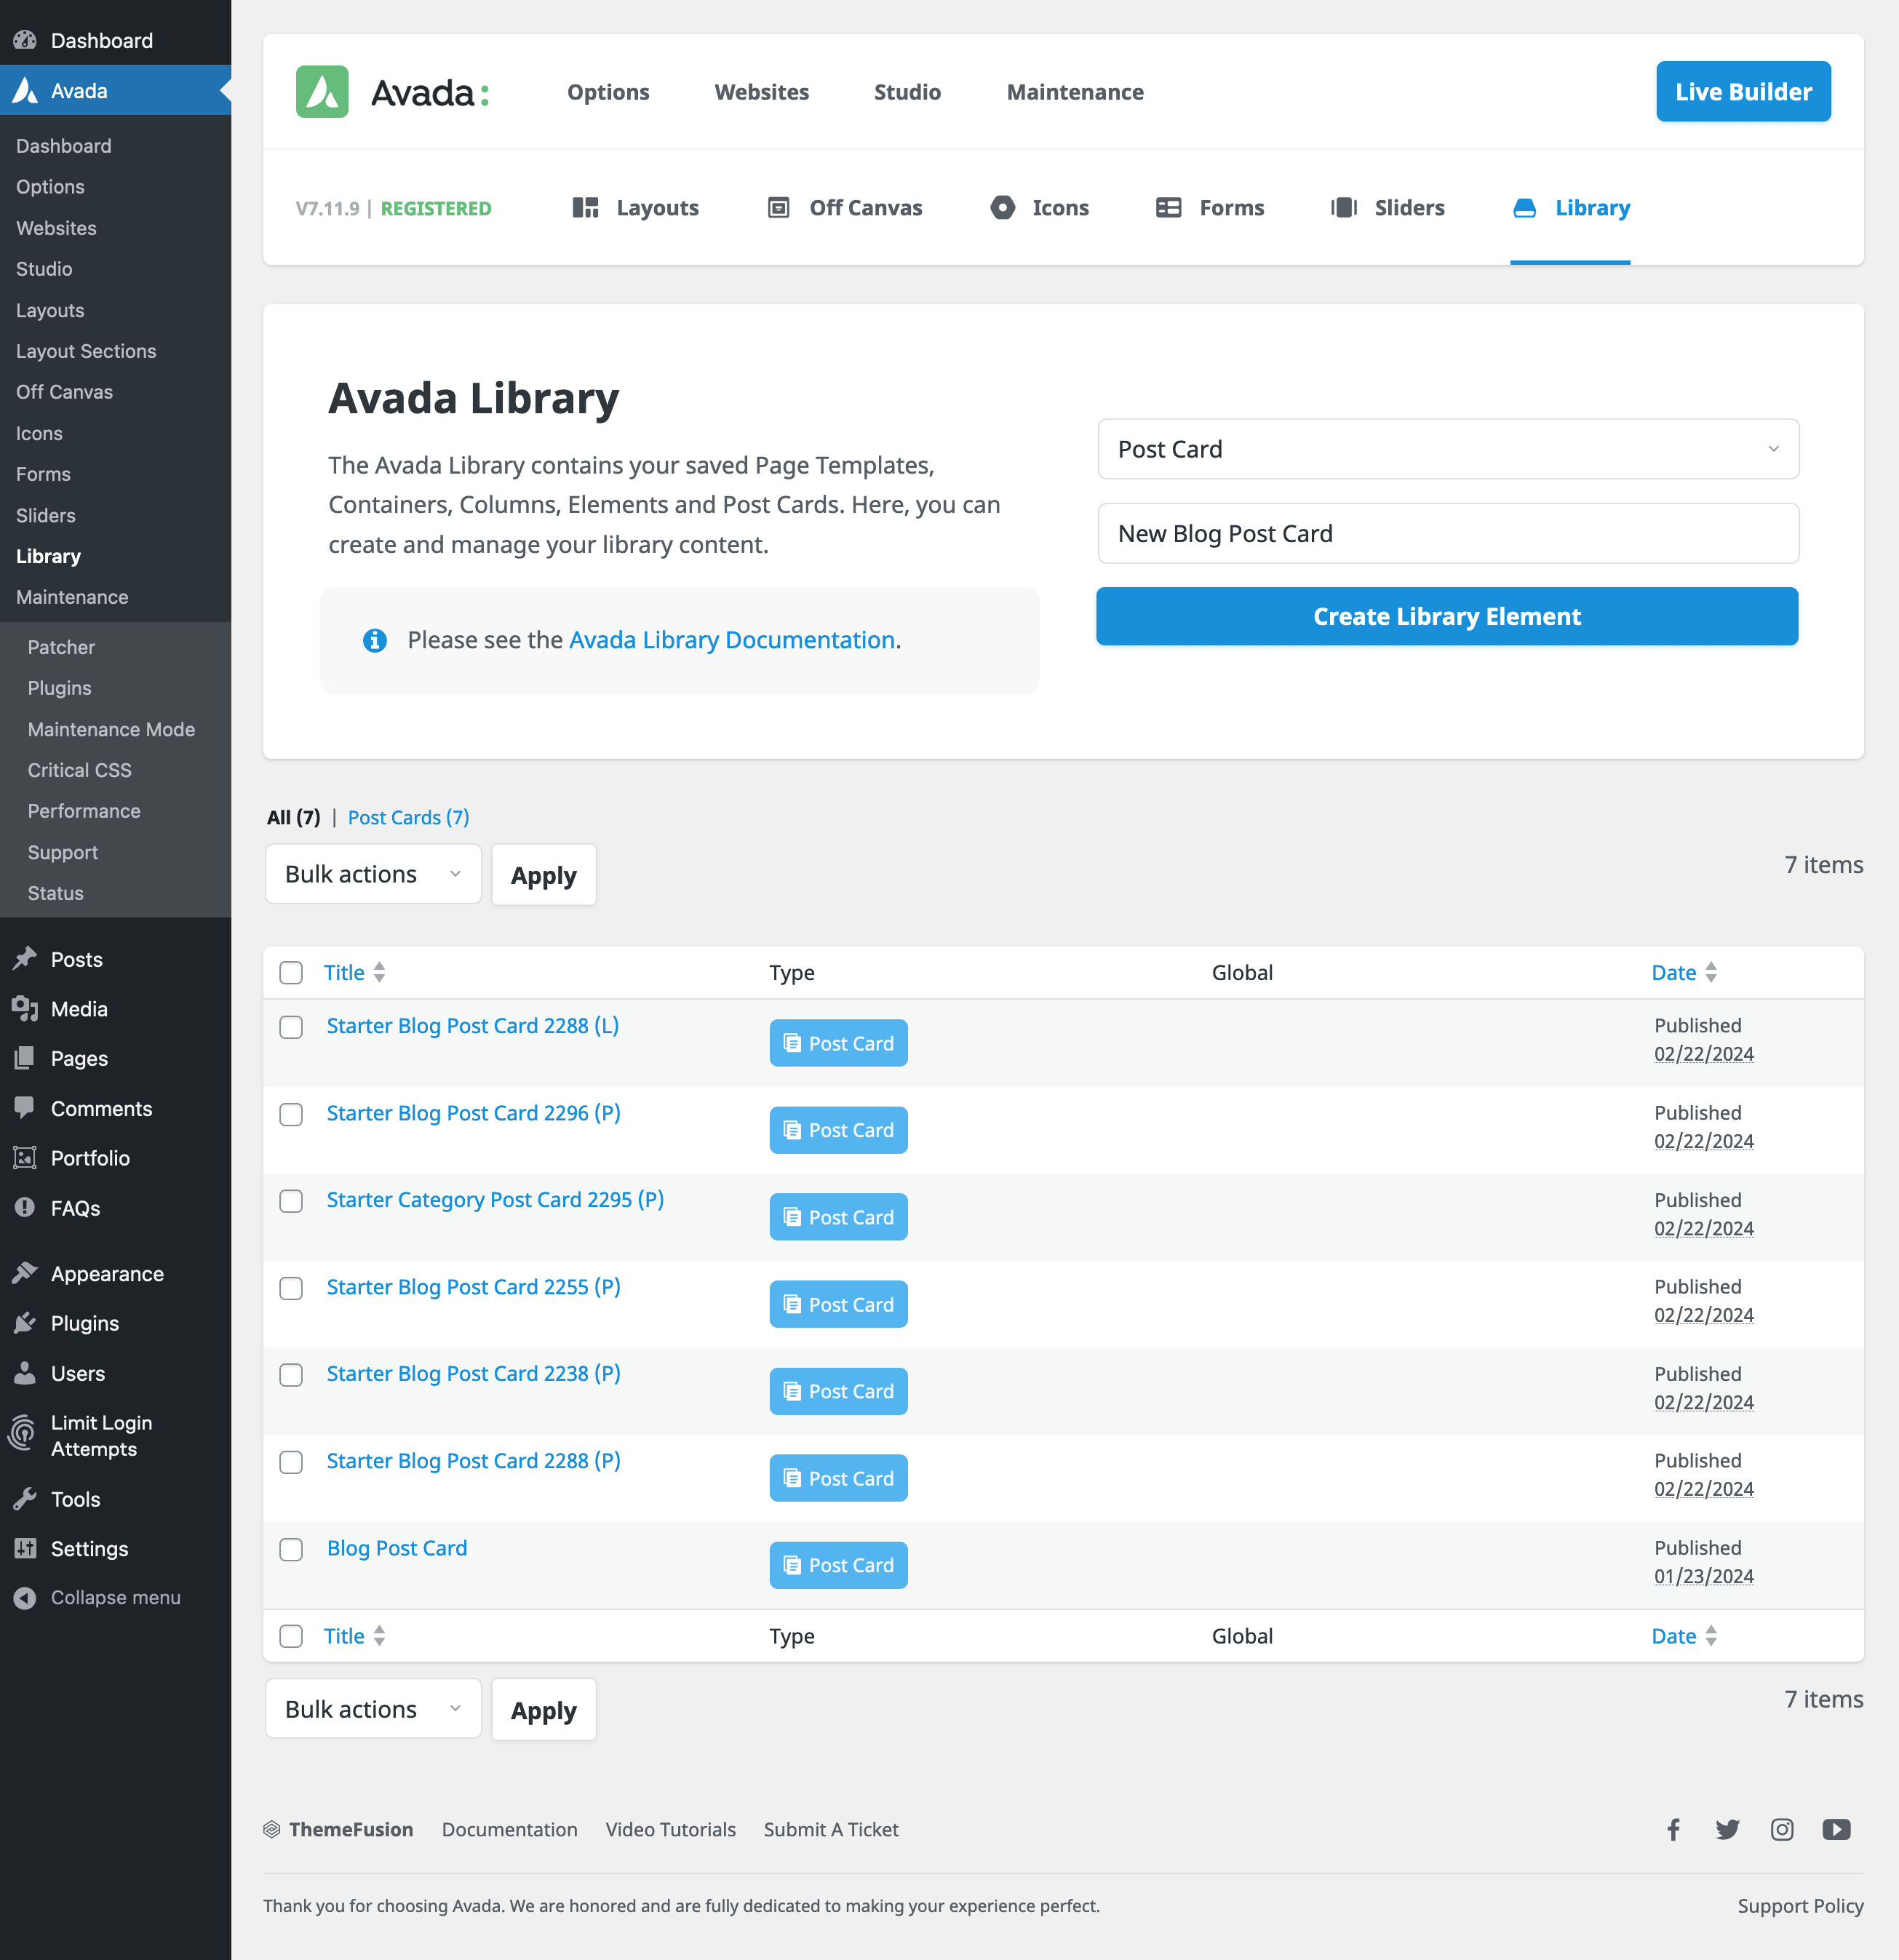
Task: Open the Support Policy footer link
Action: (1800, 1906)
